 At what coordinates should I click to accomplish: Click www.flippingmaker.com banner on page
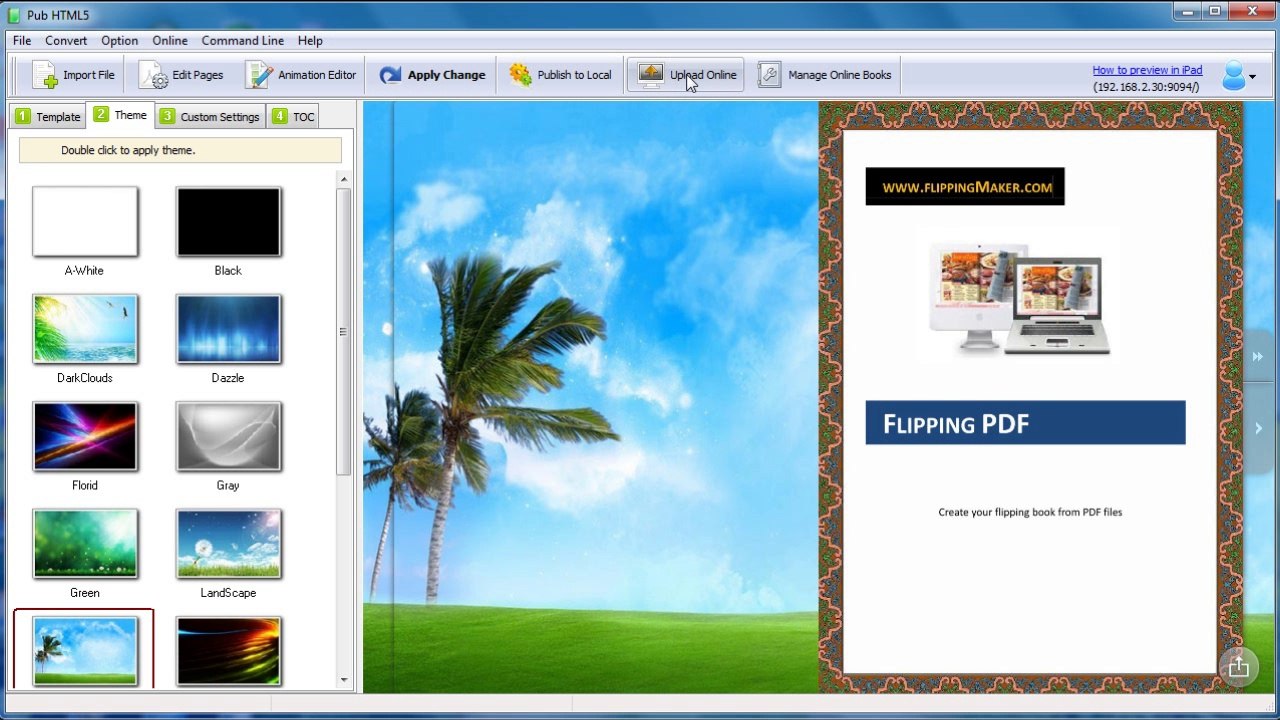point(965,187)
